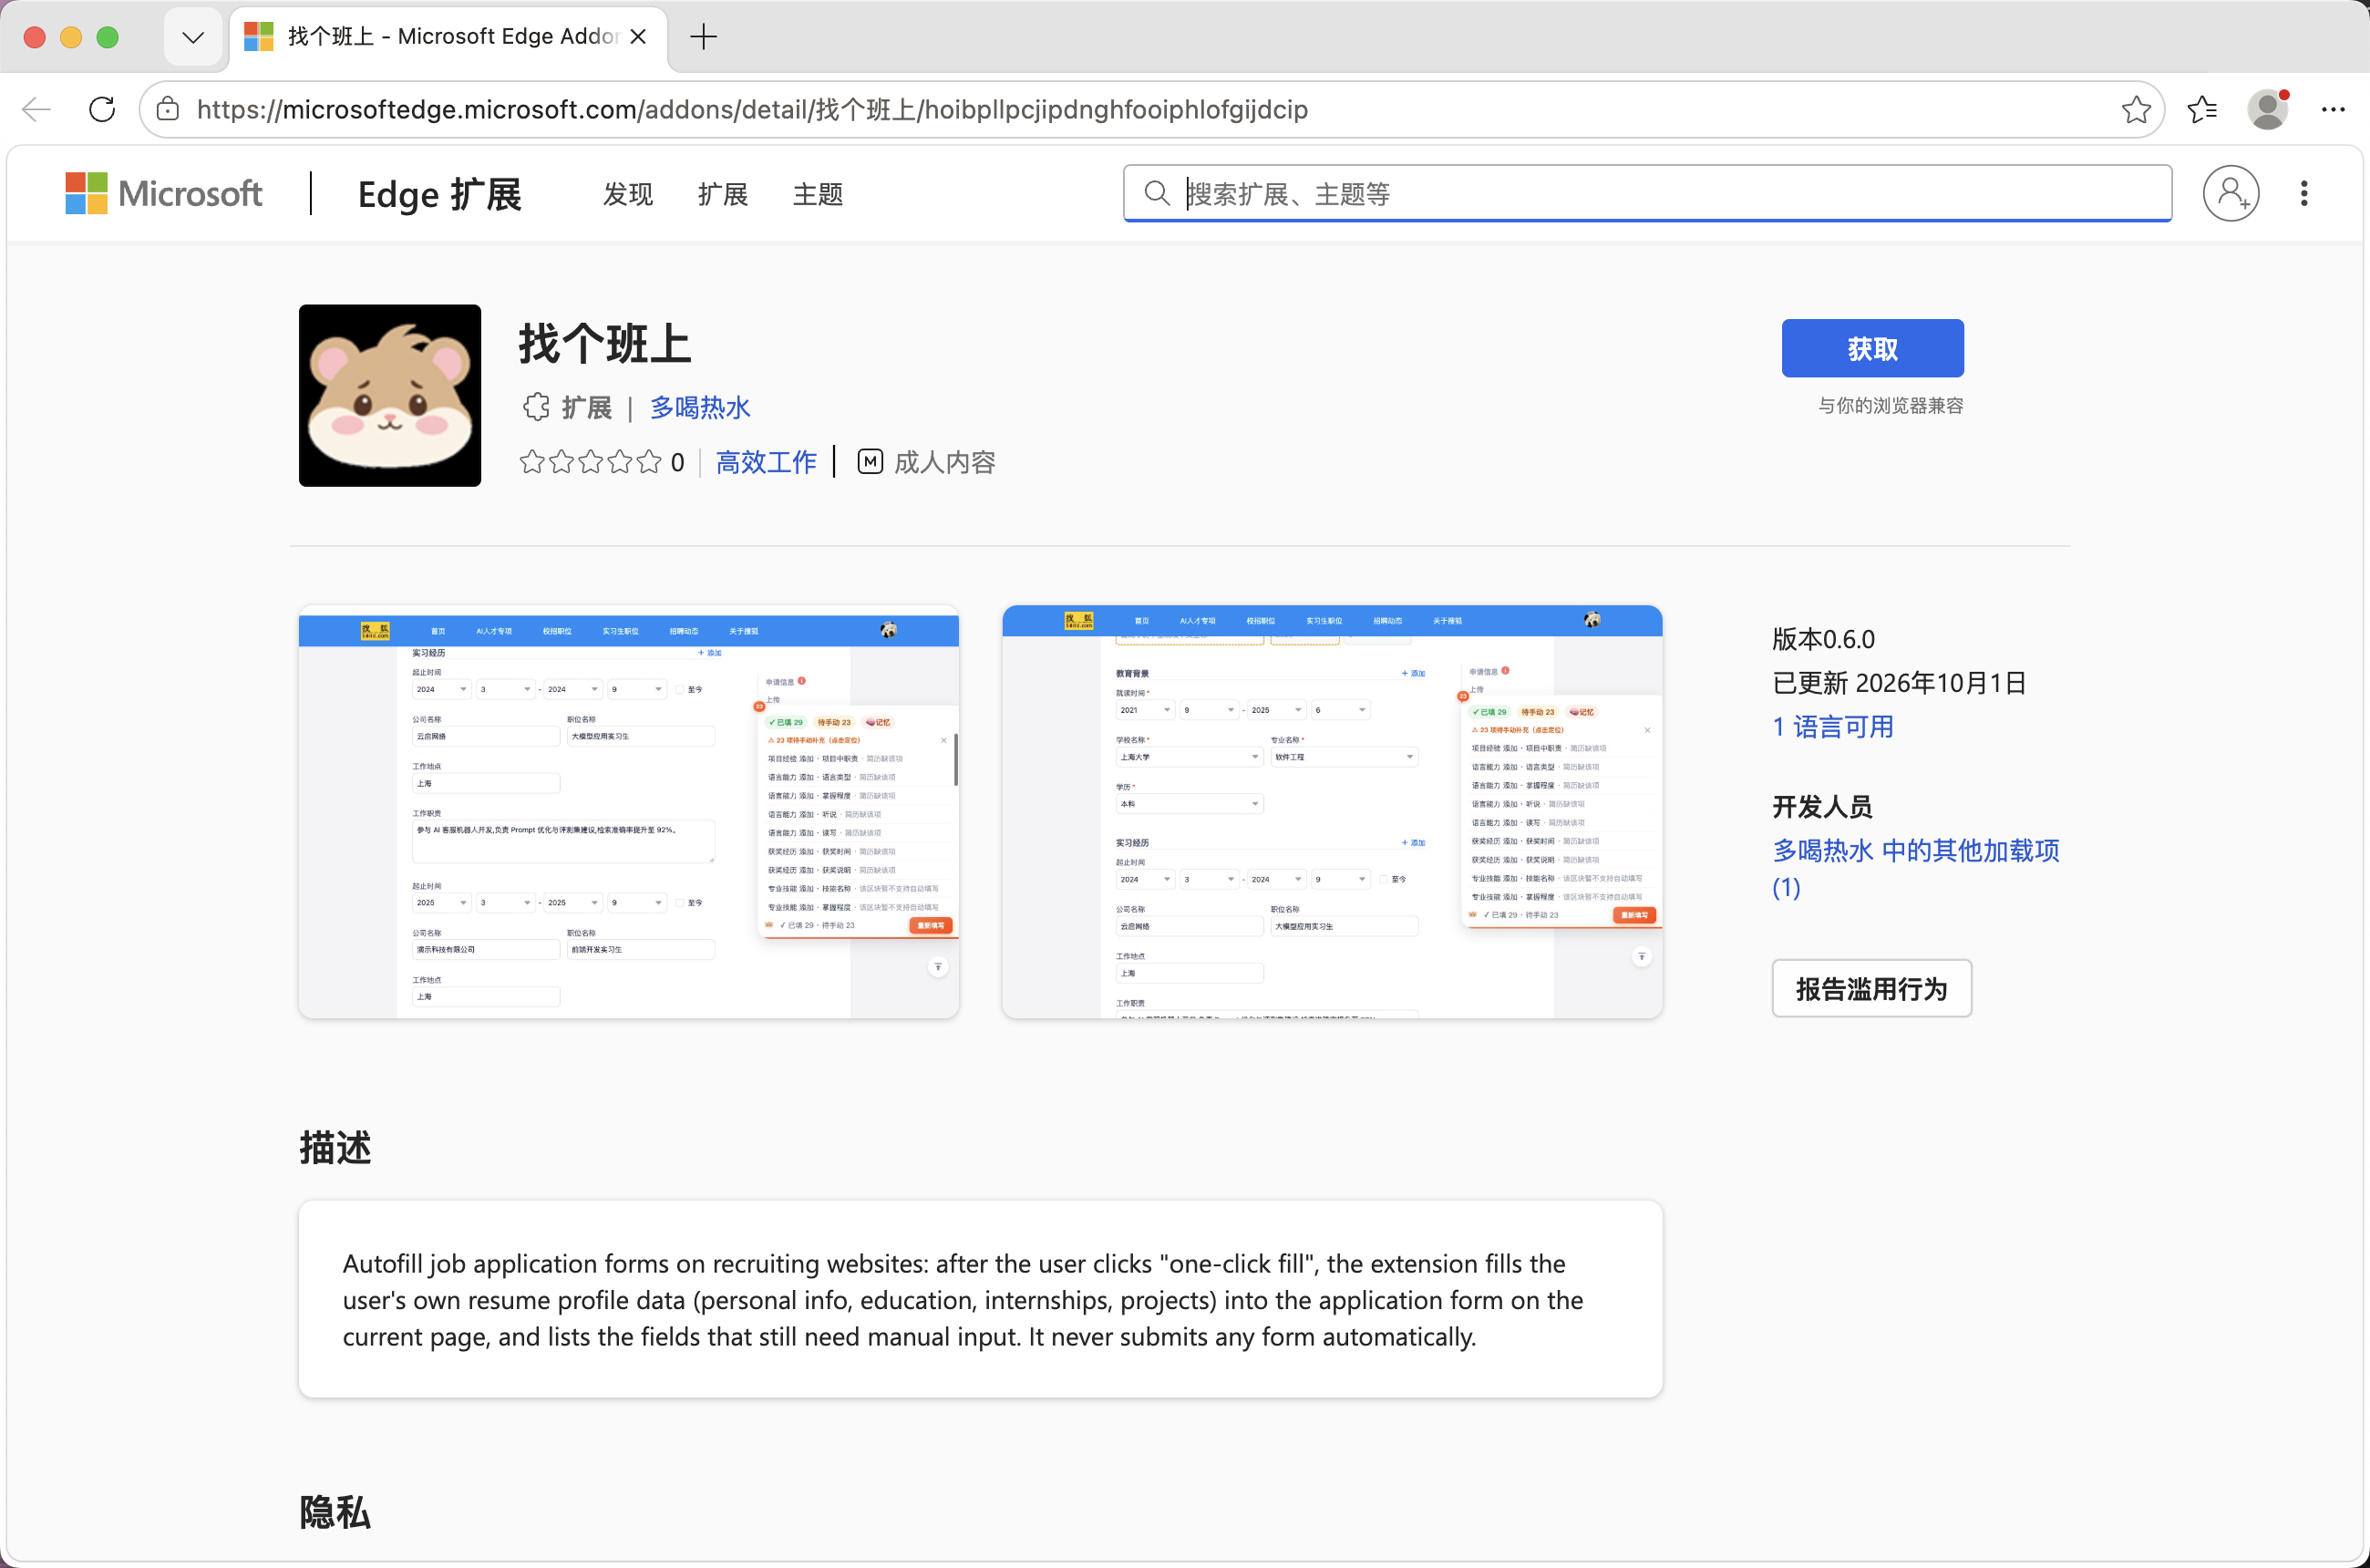Click the 与你的浏览器兼容 text
This screenshot has height=1568, width=2370.
[1890, 405]
